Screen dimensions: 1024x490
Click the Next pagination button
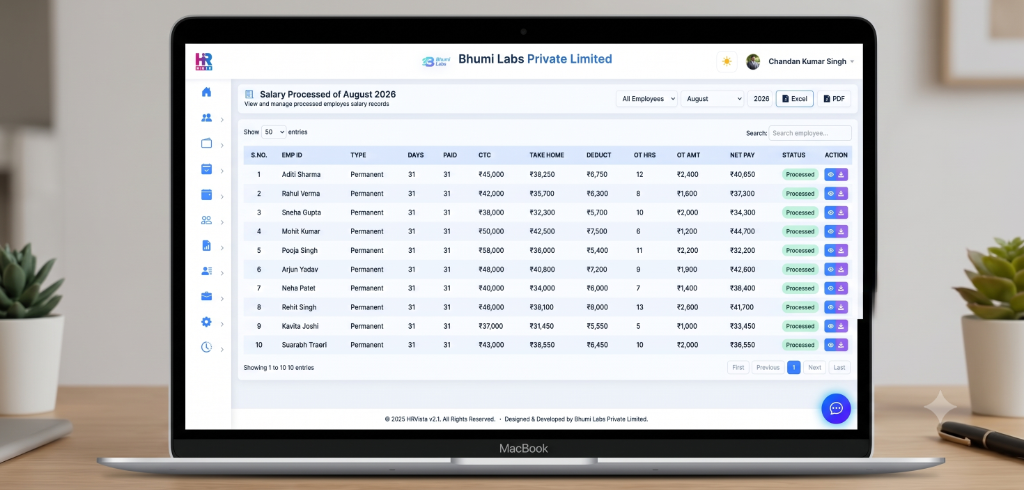(x=814, y=367)
